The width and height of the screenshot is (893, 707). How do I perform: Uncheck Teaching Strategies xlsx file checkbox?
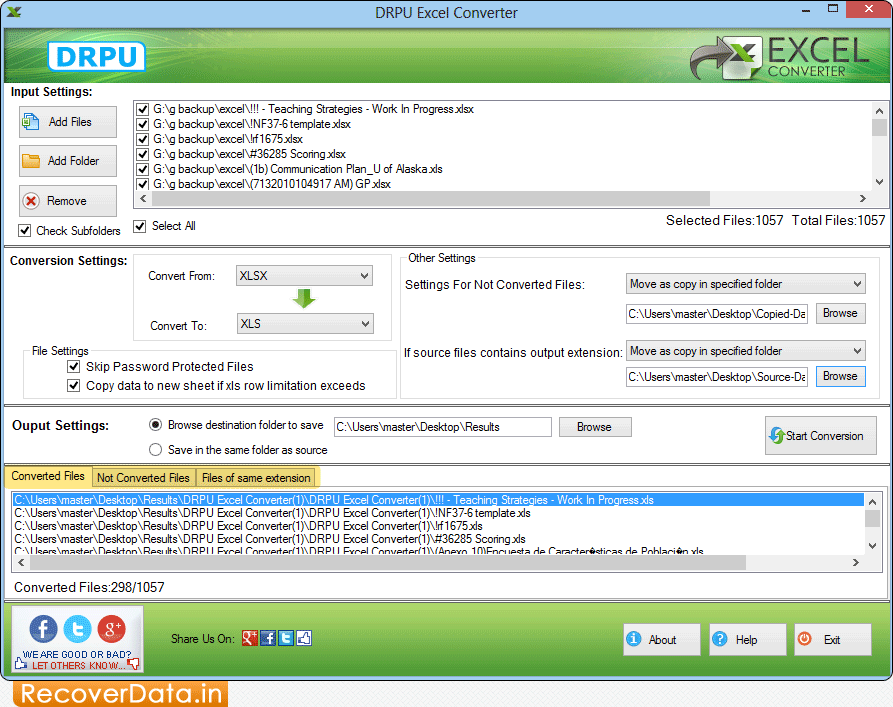pos(142,109)
